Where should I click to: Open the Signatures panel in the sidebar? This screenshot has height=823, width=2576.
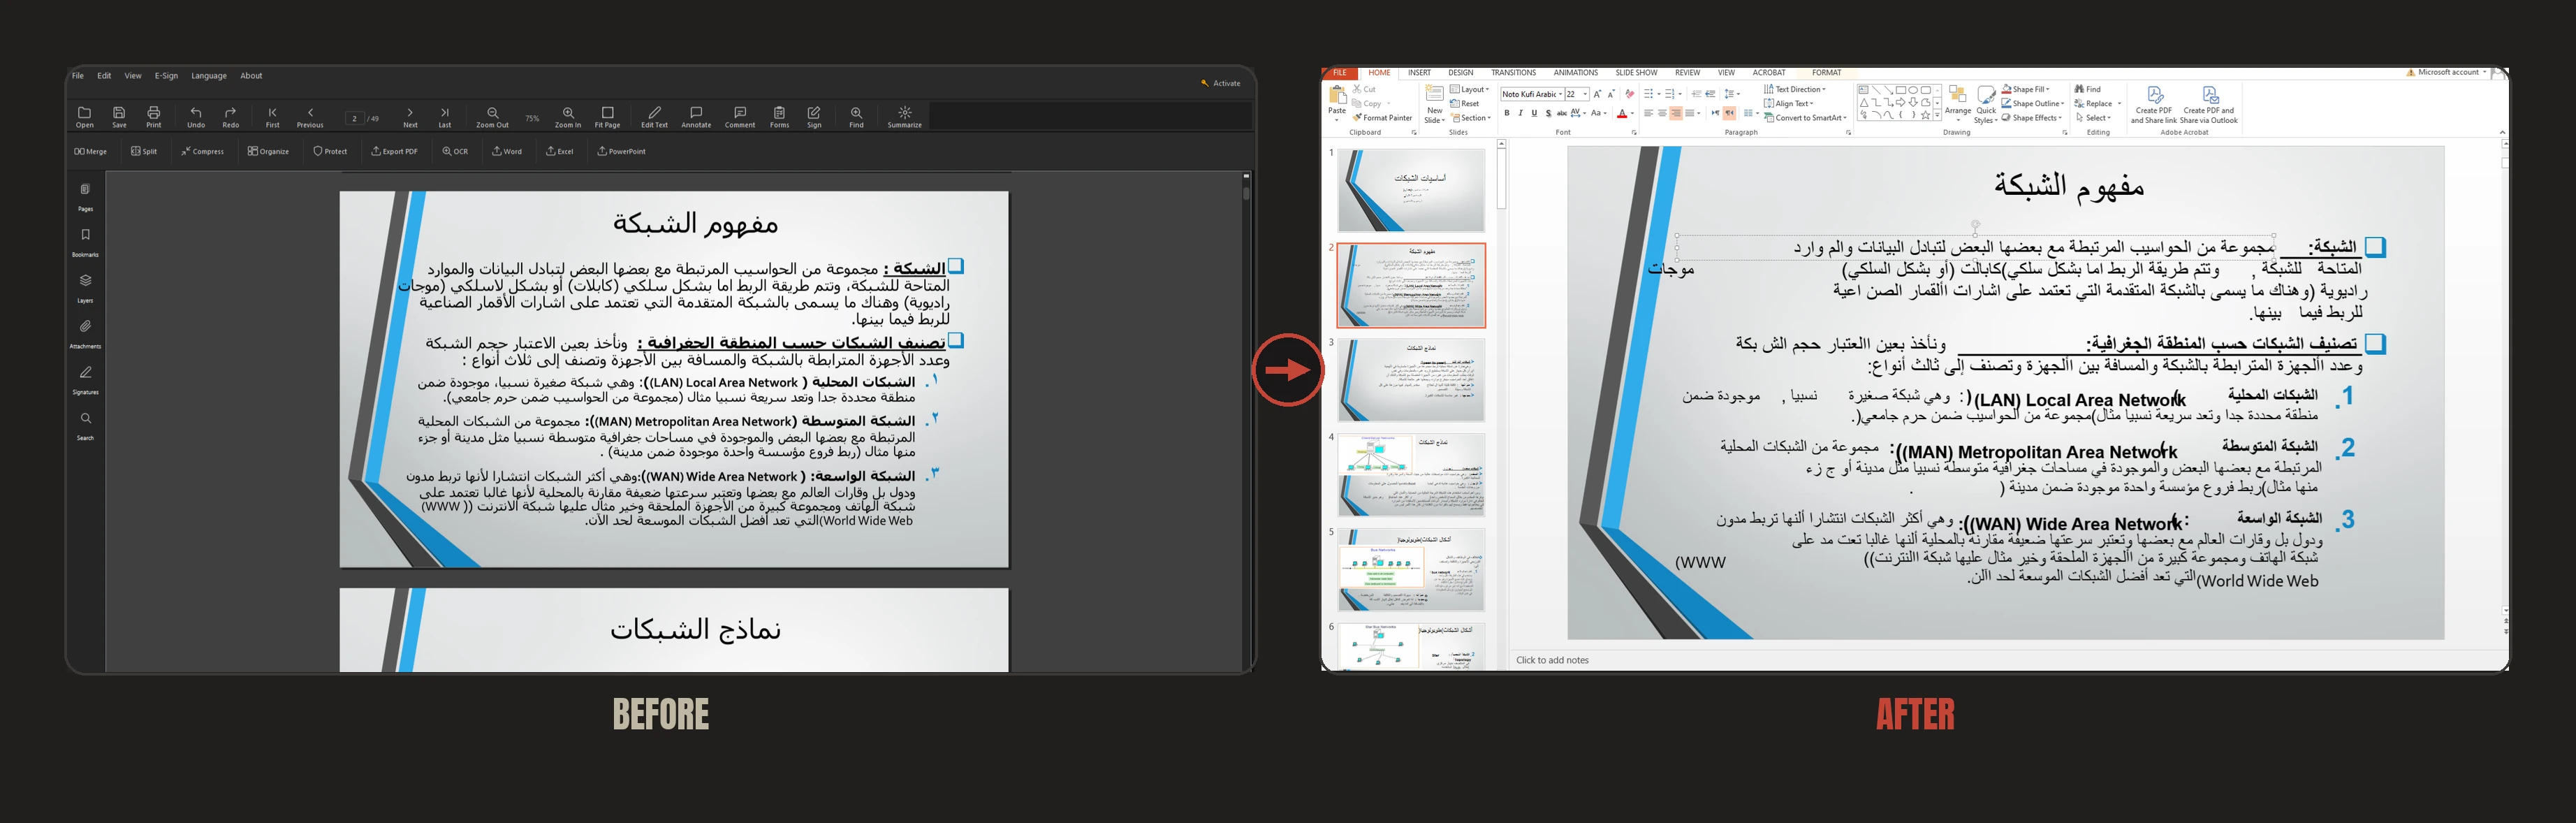coord(85,379)
